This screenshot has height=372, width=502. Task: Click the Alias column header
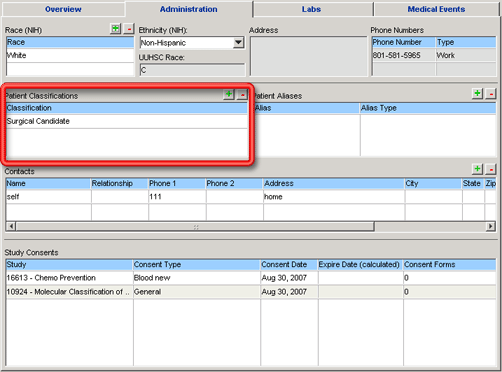click(307, 108)
